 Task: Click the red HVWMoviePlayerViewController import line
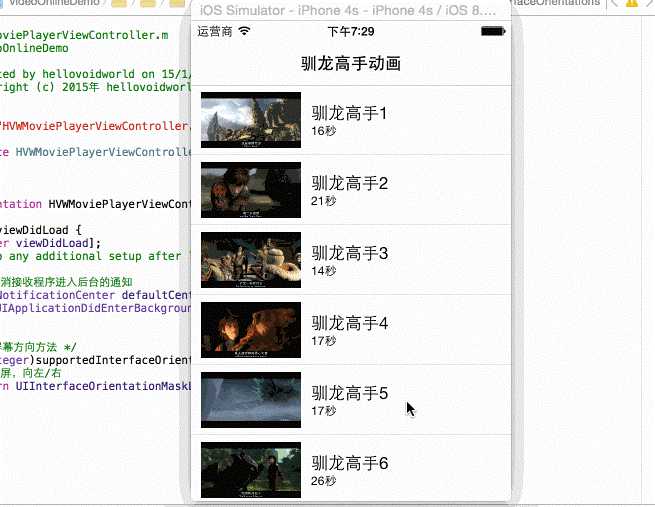95,126
